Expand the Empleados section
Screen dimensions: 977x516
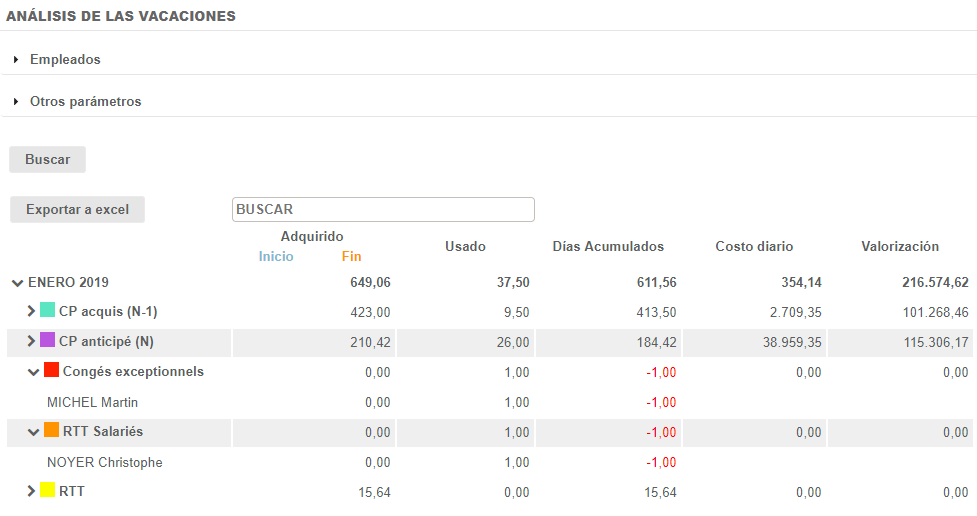pos(64,59)
